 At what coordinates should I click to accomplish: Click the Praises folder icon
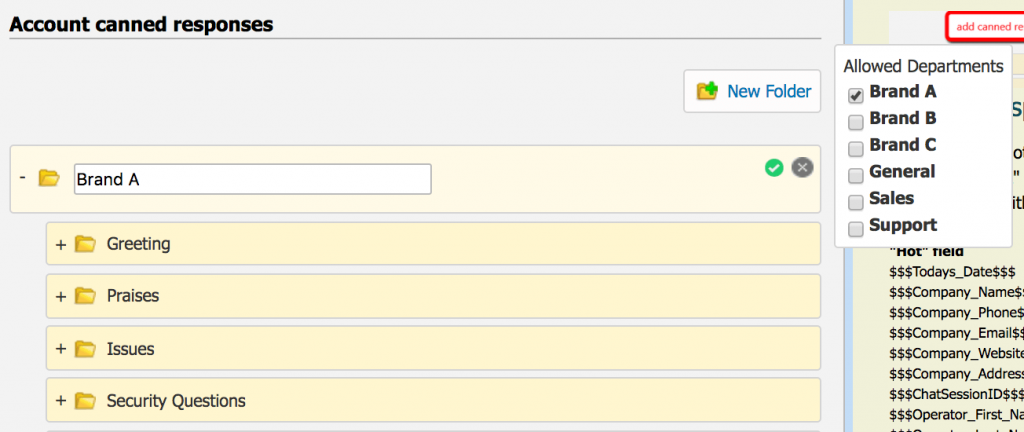point(85,297)
